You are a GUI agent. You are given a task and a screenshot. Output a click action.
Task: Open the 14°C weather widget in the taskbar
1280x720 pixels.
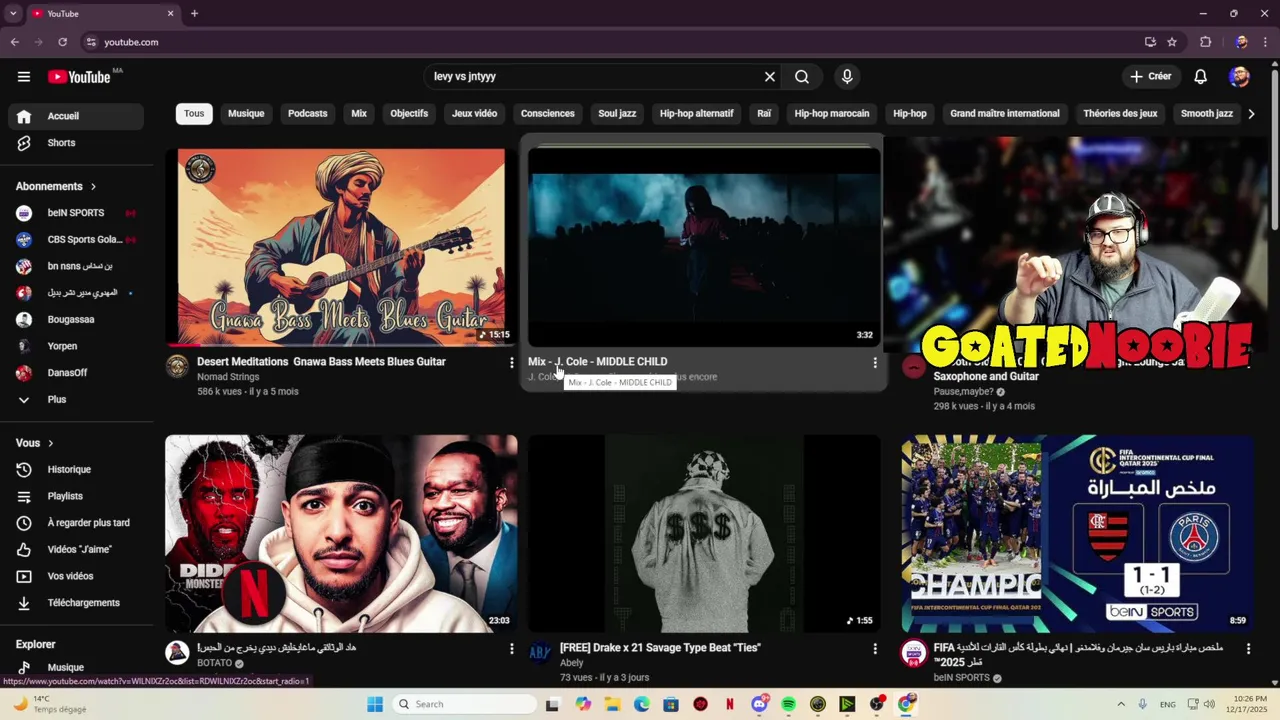tap(48, 704)
